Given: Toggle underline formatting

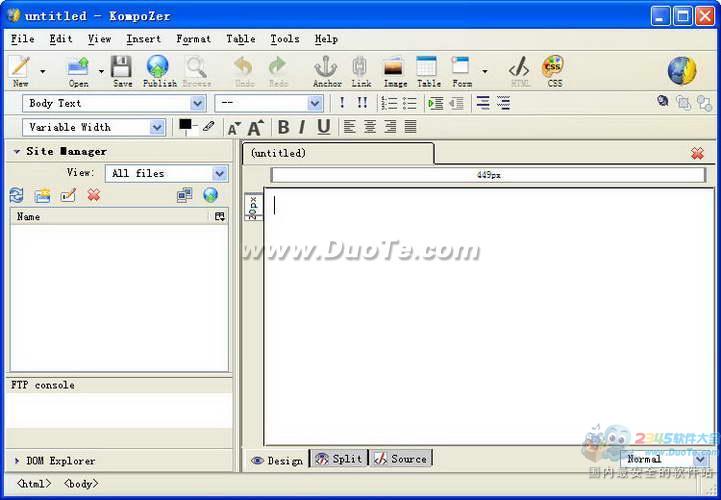Looking at the screenshot, I should [x=324, y=127].
